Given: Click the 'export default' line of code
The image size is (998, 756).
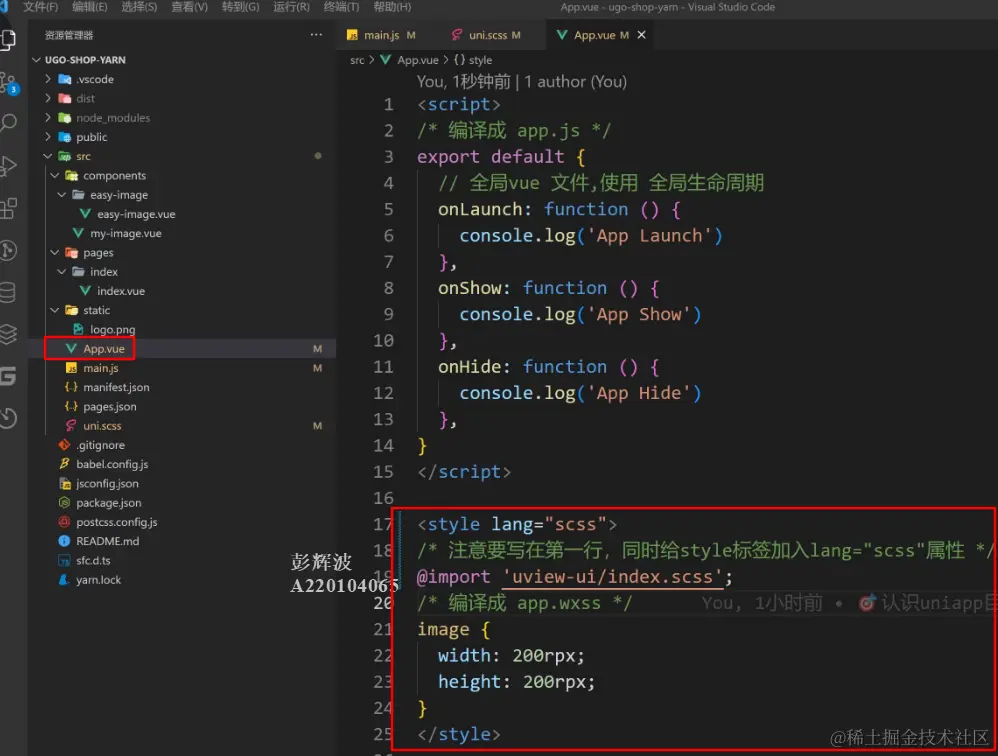Looking at the screenshot, I should pos(500,157).
